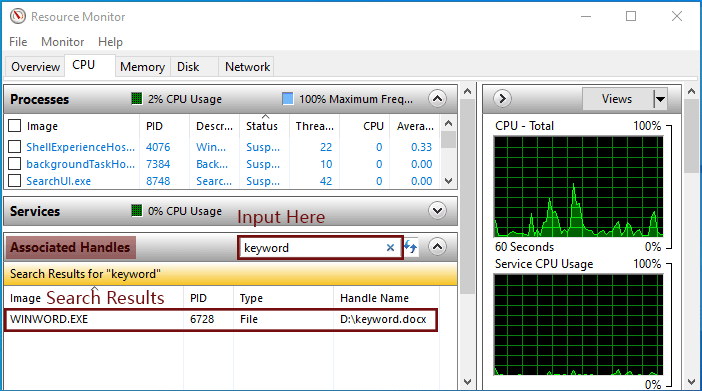Switch to the Overview tab
The width and height of the screenshot is (702, 391).
[x=35, y=67]
